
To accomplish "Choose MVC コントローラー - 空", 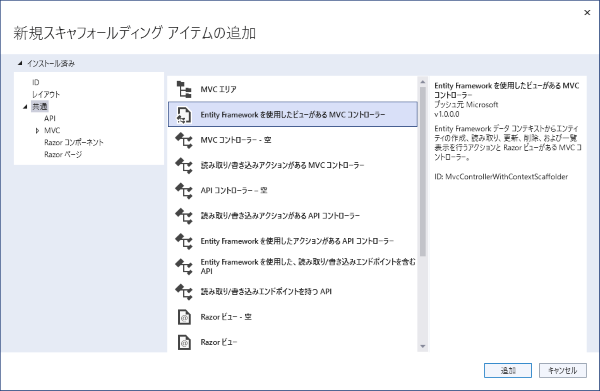I will tap(293, 140).
